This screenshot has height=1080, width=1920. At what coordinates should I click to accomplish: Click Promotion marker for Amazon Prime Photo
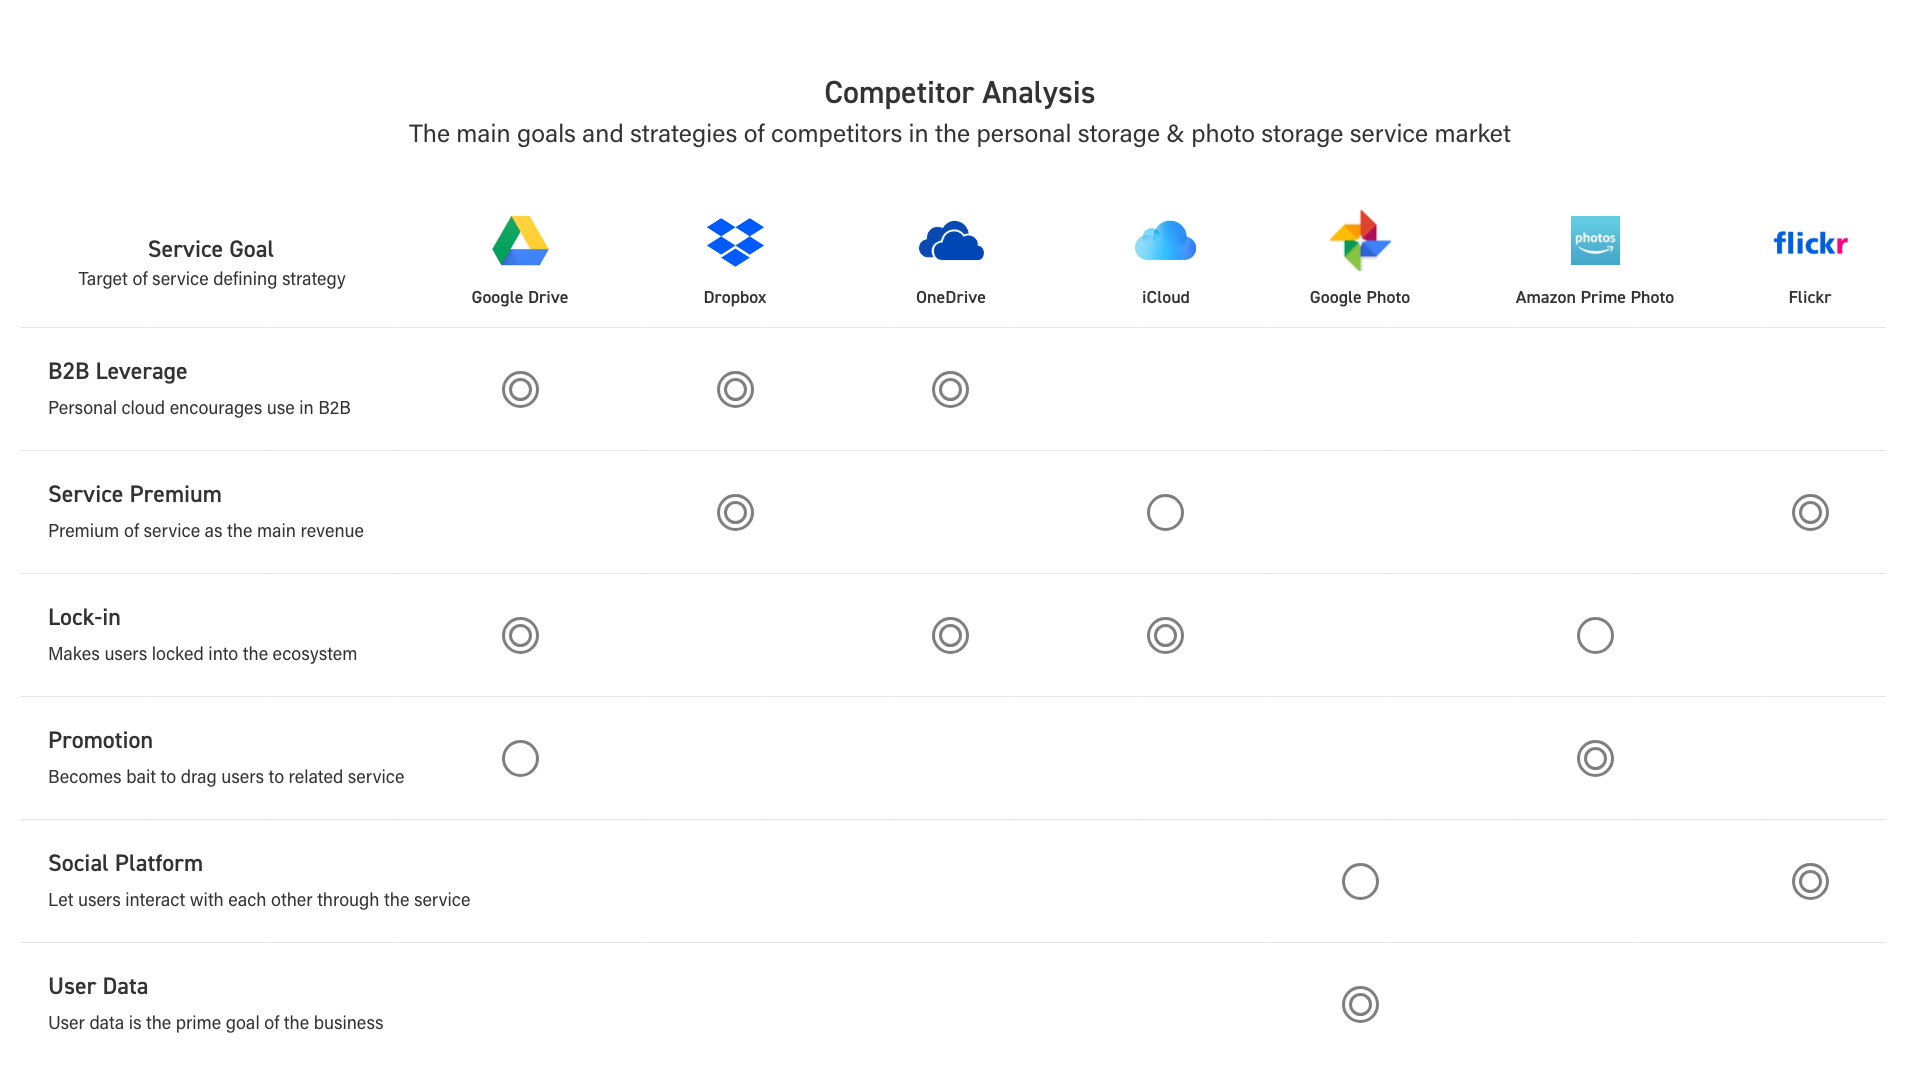1595,758
